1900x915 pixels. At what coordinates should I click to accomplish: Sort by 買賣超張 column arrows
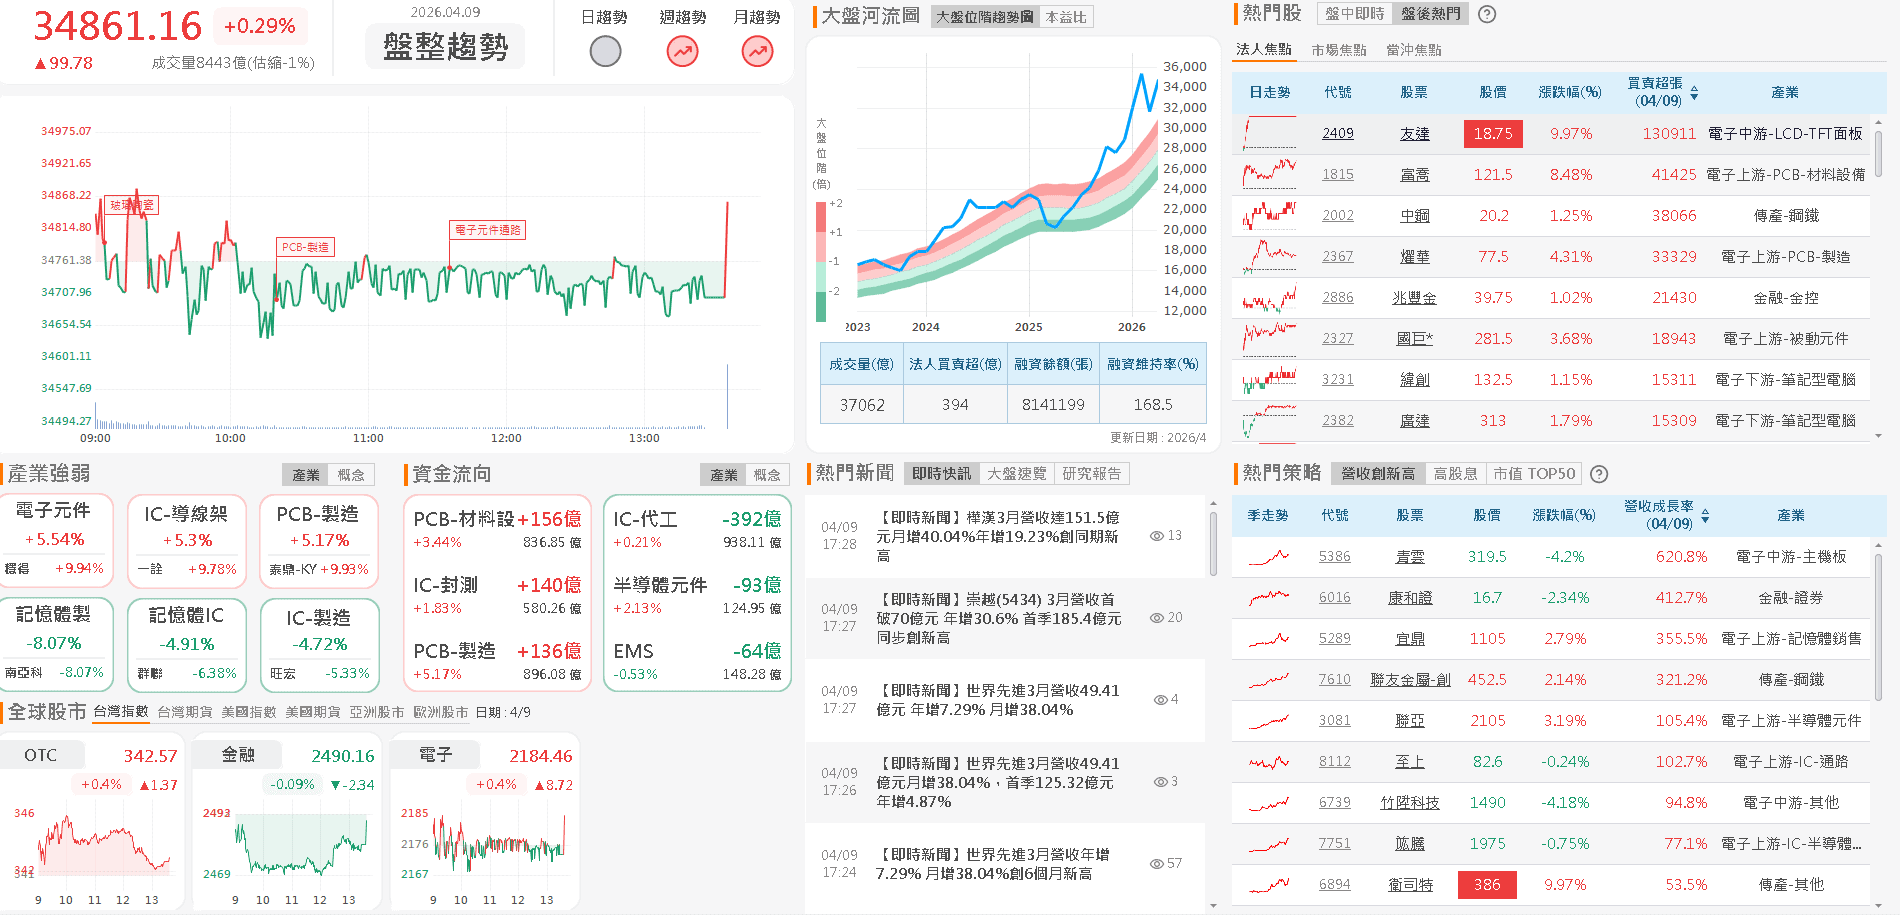point(1694,93)
